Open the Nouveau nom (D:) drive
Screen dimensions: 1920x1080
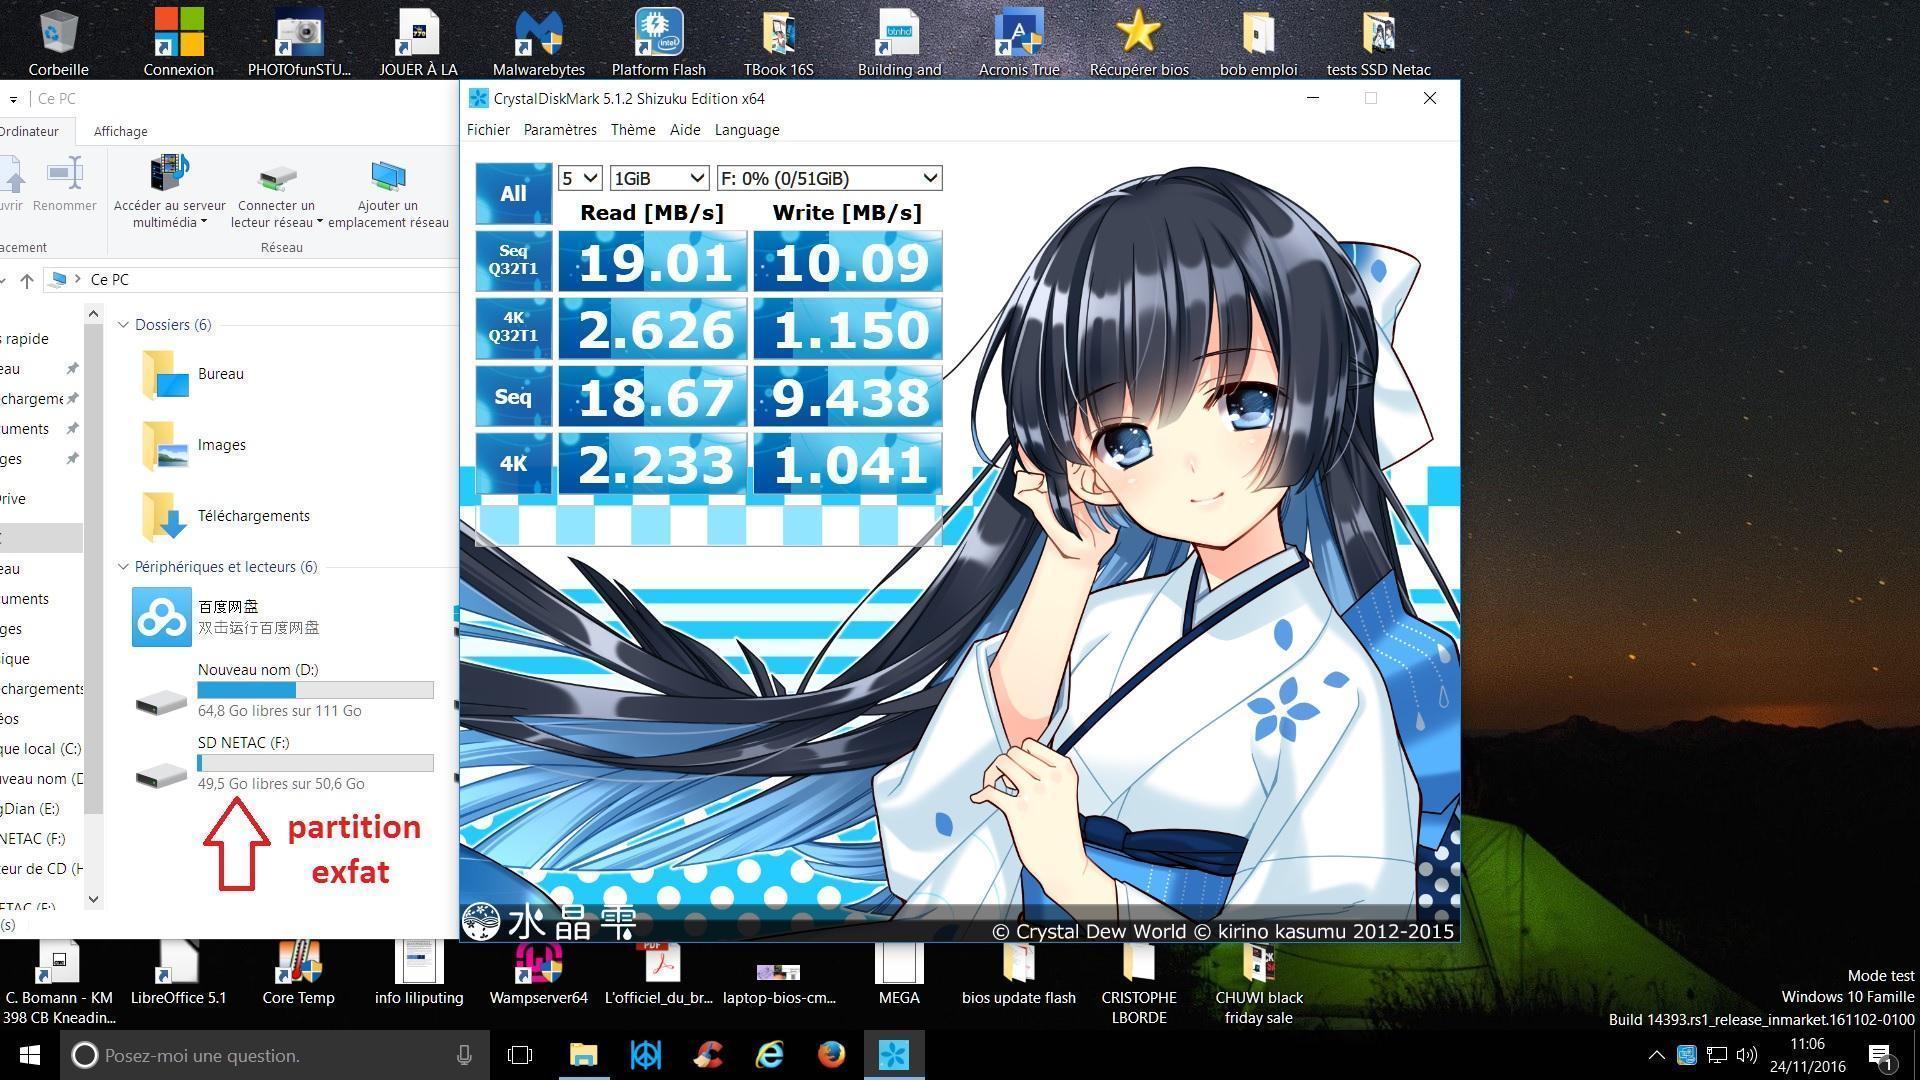pyautogui.click(x=257, y=670)
